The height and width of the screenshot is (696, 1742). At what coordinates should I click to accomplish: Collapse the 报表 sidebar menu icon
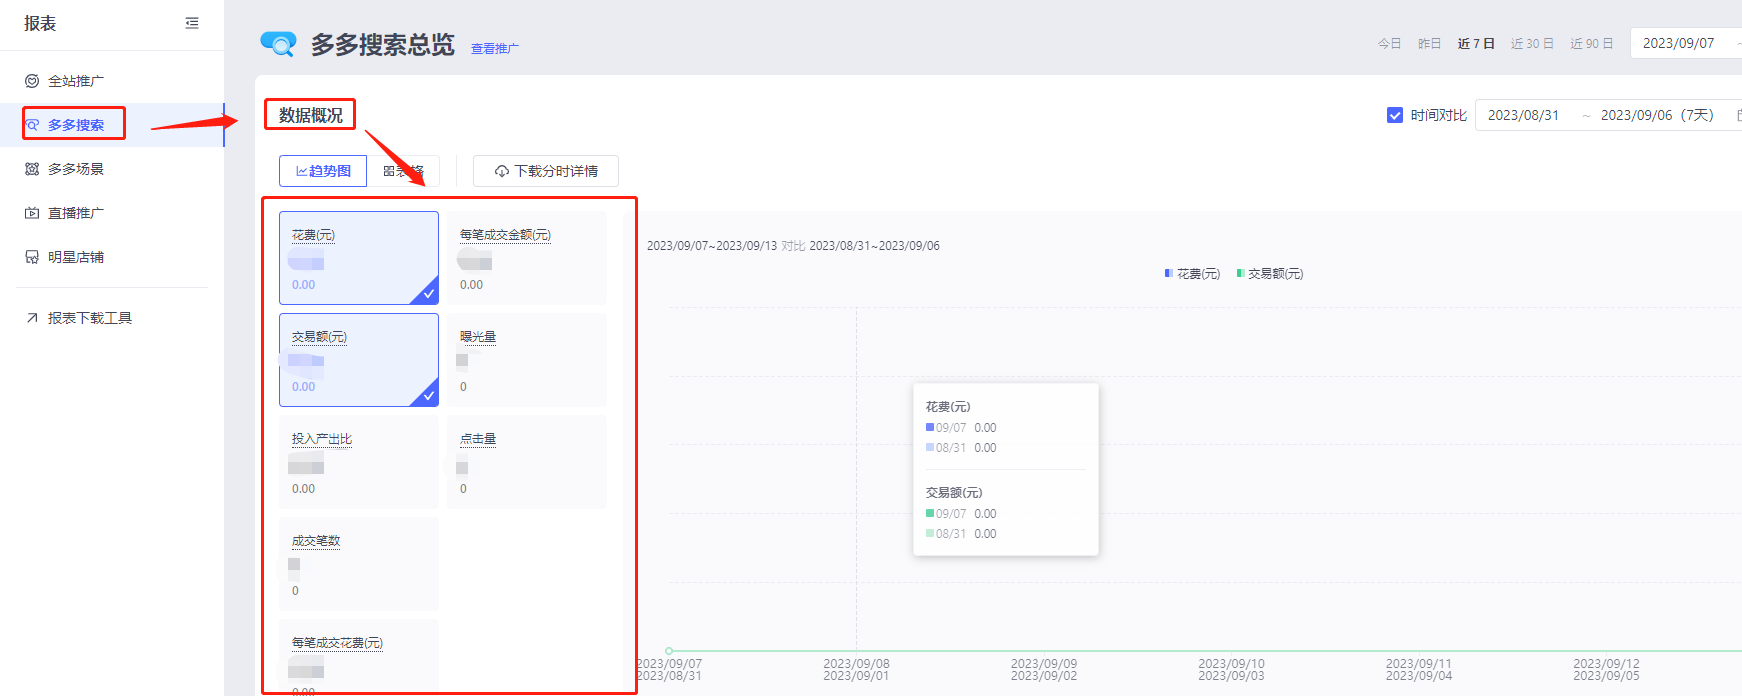[192, 23]
